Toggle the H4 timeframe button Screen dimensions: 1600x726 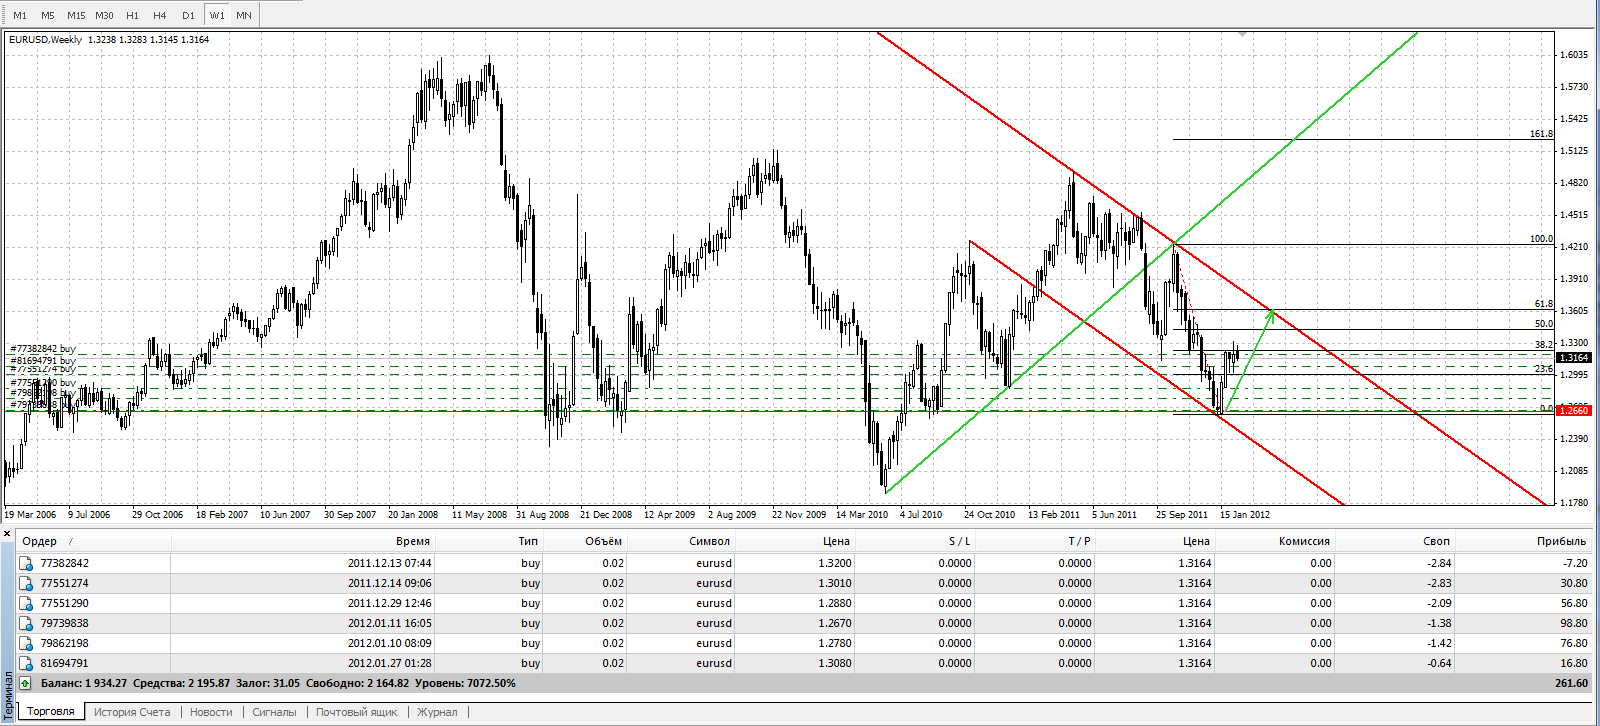(x=160, y=16)
